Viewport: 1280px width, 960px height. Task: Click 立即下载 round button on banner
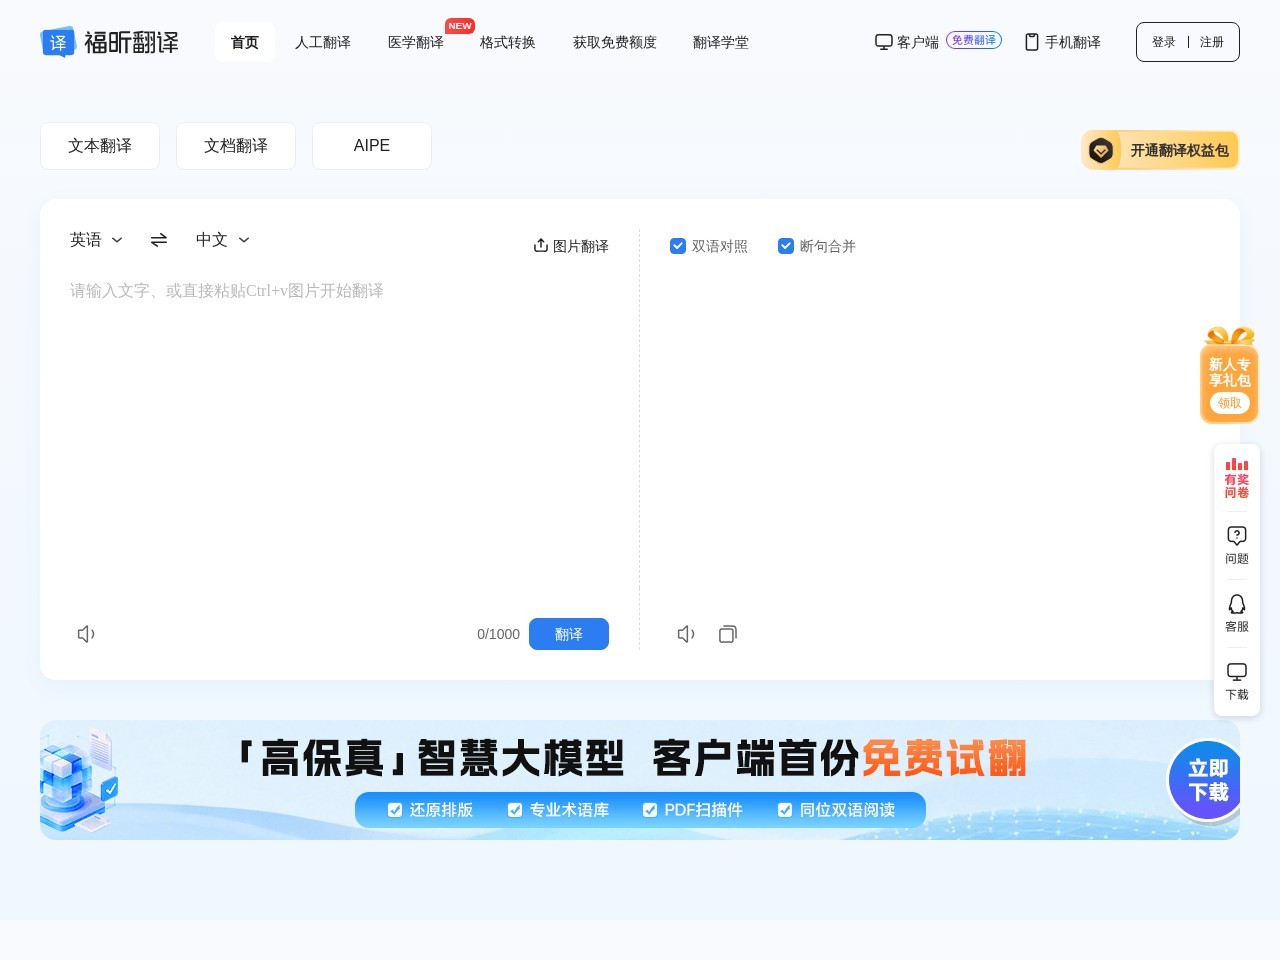(1204, 780)
